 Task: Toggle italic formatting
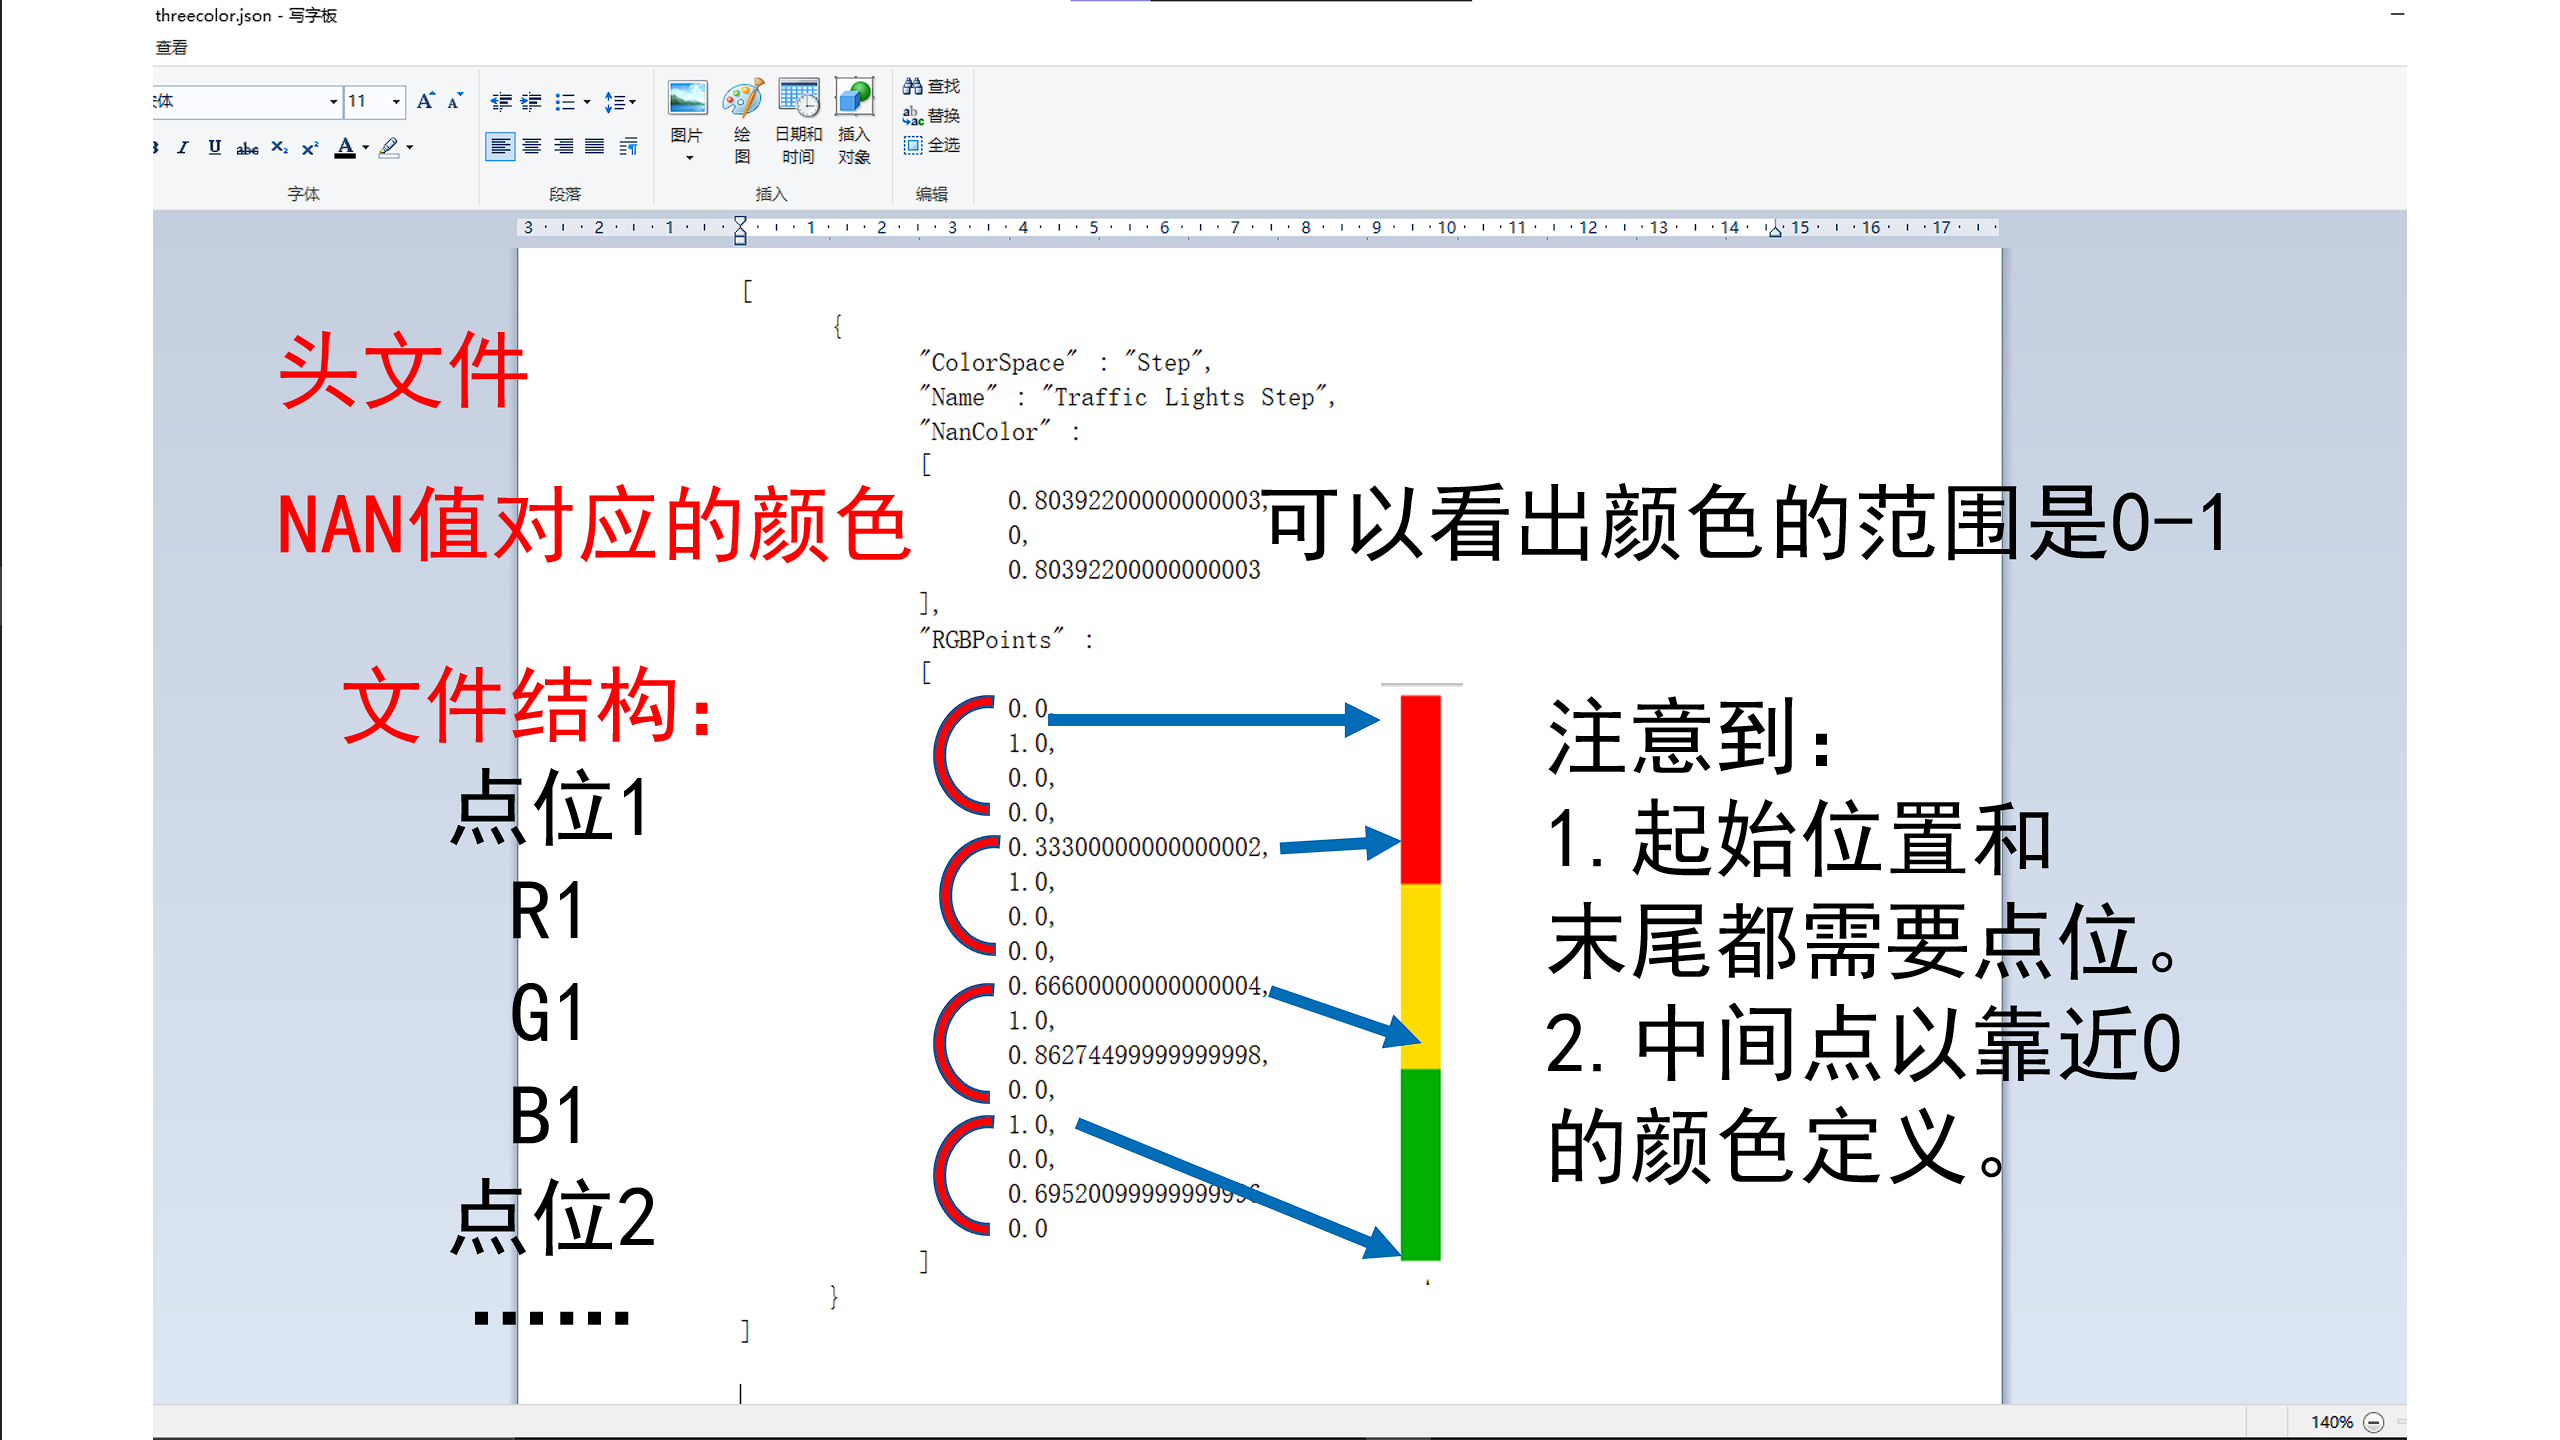click(182, 148)
